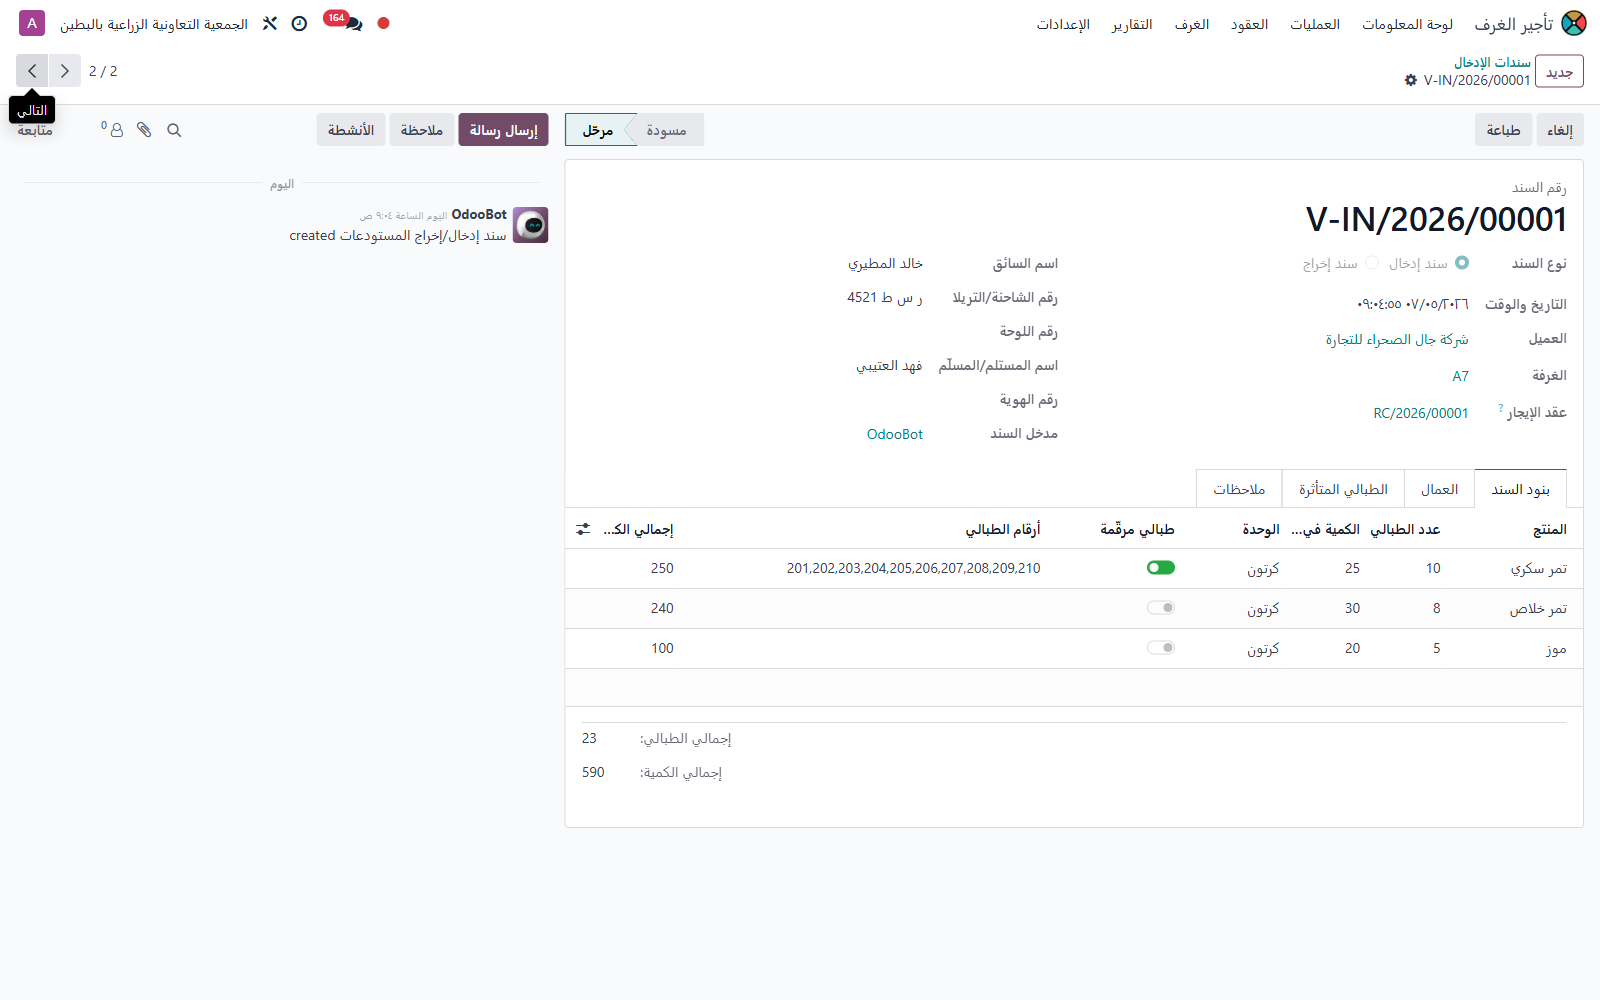Viewport: 1600px width, 1000px height.
Task: Click the موز product cell
Action: click(x=1556, y=648)
